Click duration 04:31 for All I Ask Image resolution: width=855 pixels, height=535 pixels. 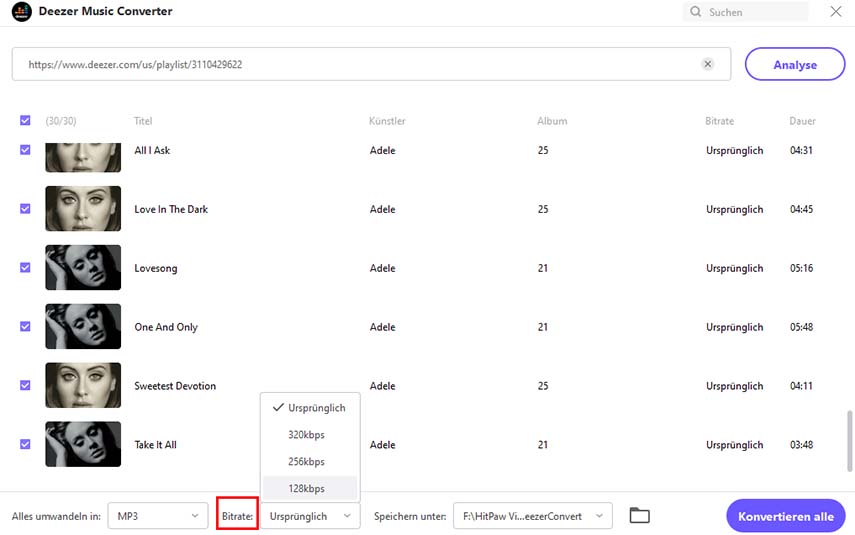coord(801,150)
